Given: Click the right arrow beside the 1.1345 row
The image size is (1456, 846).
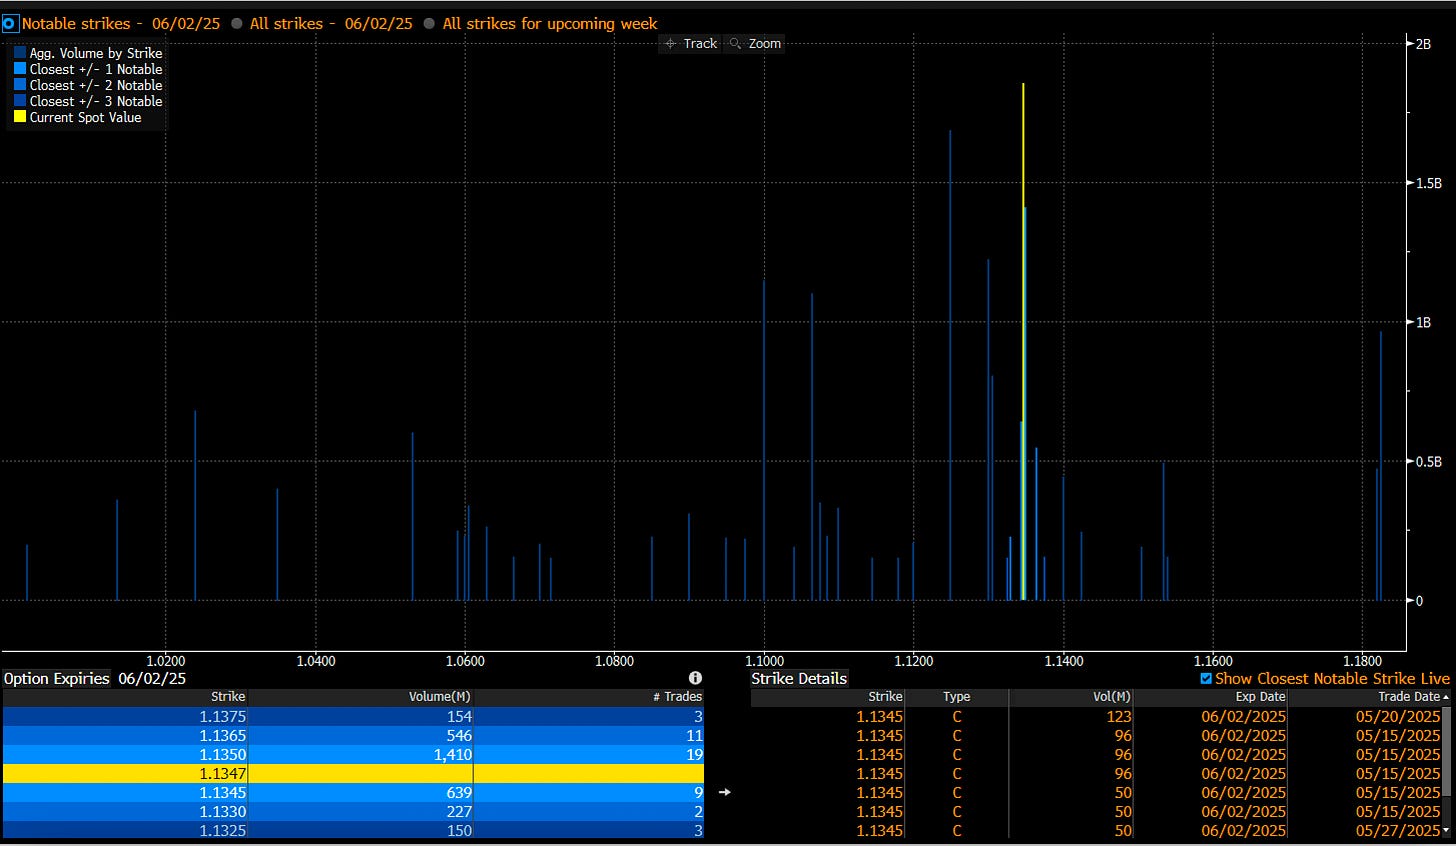Looking at the screenshot, I should pyautogui.click(x=725, y=792).
